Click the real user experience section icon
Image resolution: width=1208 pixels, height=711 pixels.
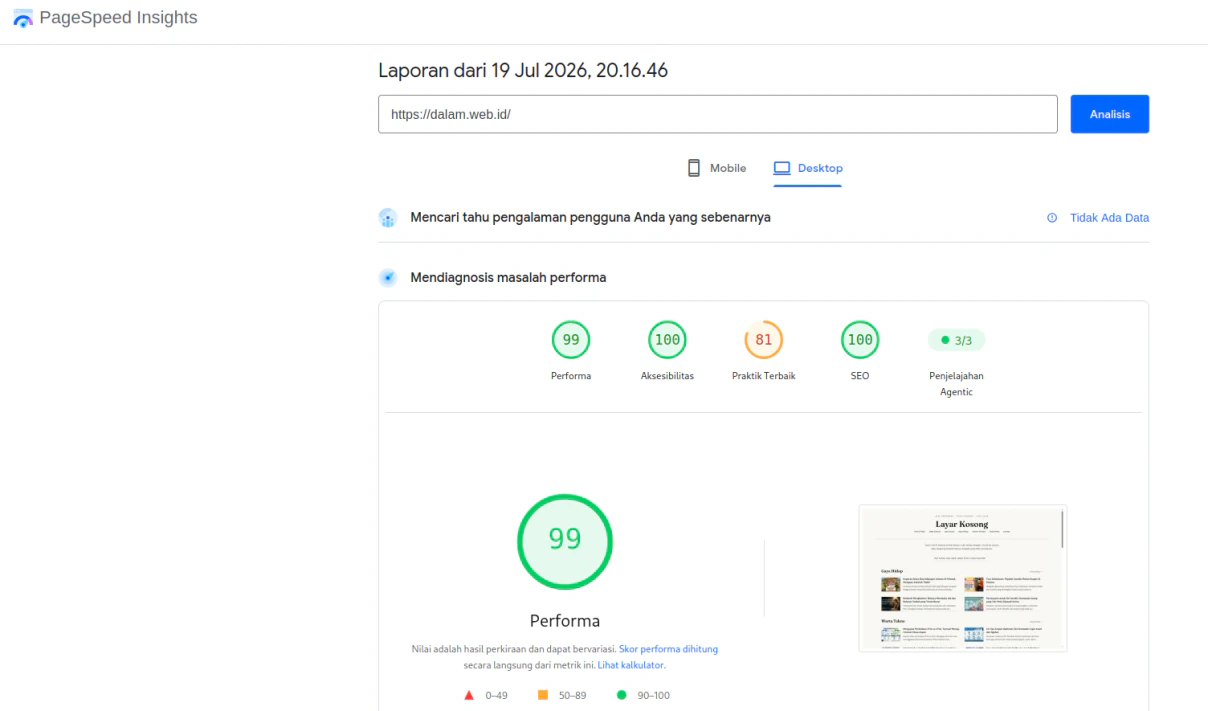point(388,217)
